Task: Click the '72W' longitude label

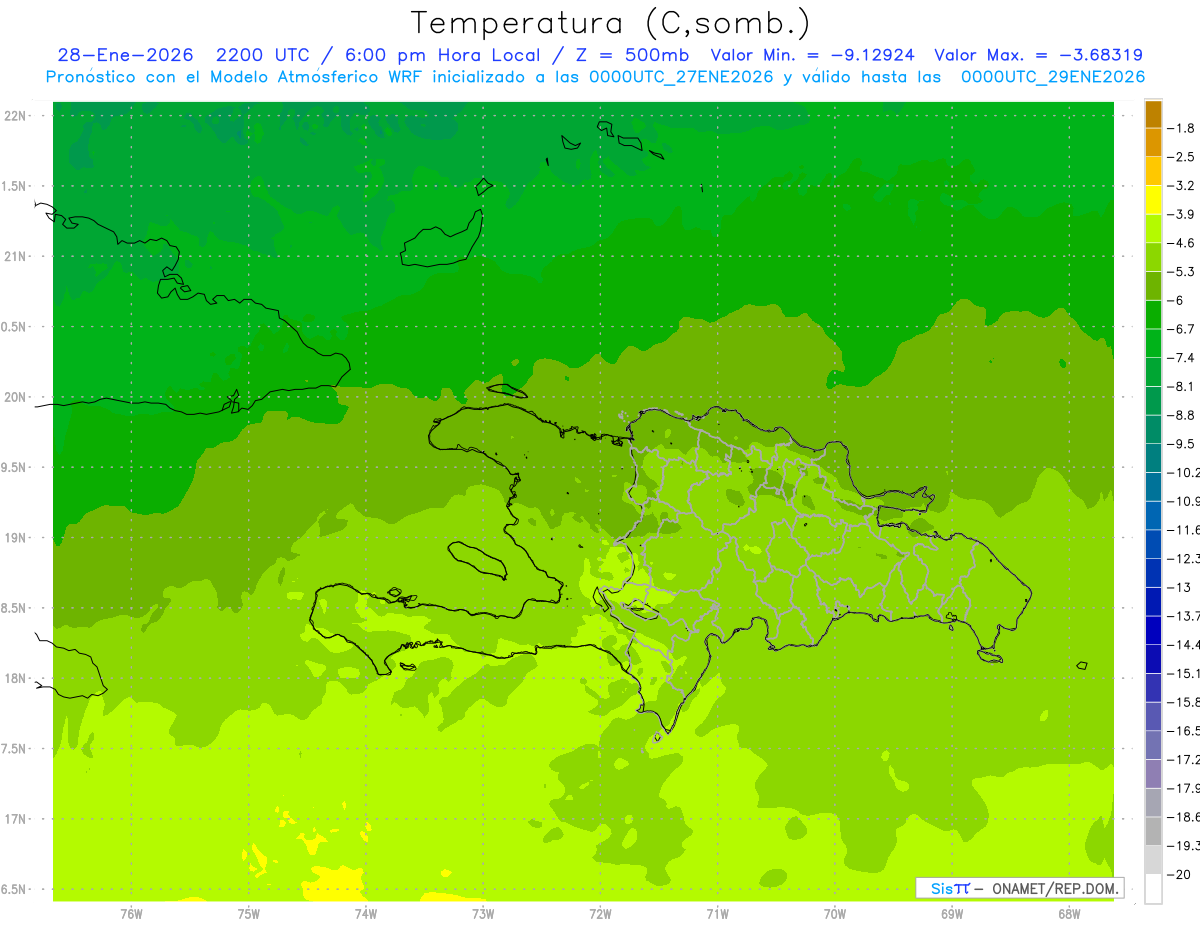Action: click(600, 913)
